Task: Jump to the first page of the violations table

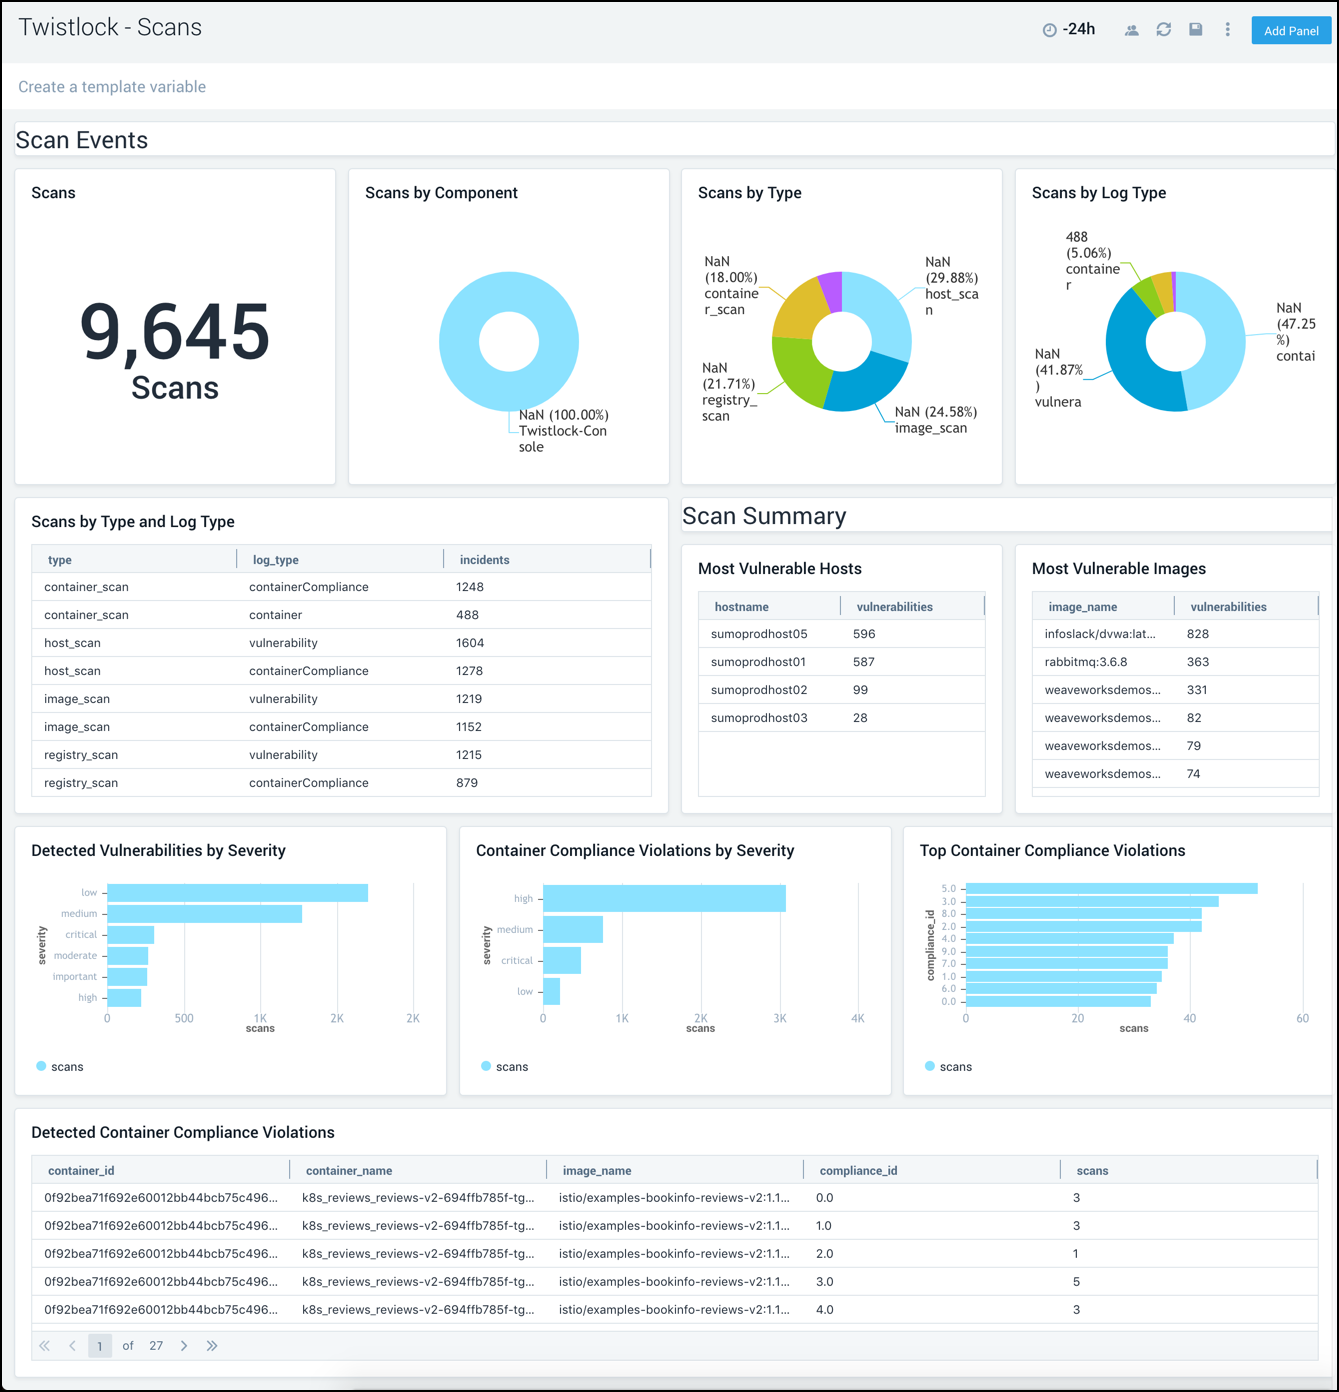Action: click(x=44, y=1346)
